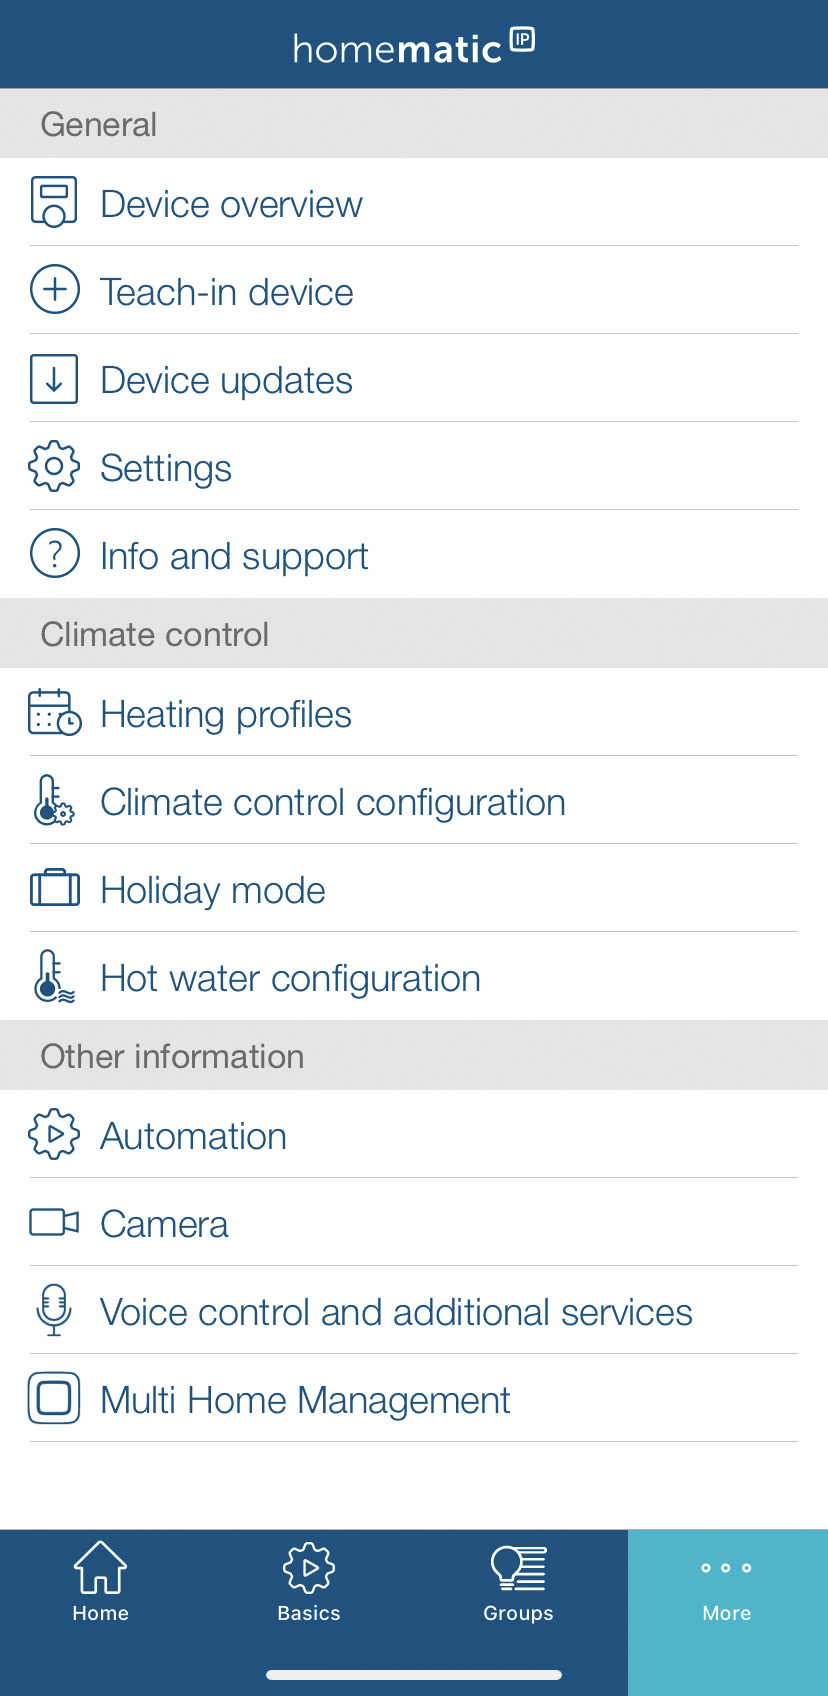This screenshot has height=1696, width=828.
Task: Tap the Automation gear-play icon
Action: (54, 1134)
